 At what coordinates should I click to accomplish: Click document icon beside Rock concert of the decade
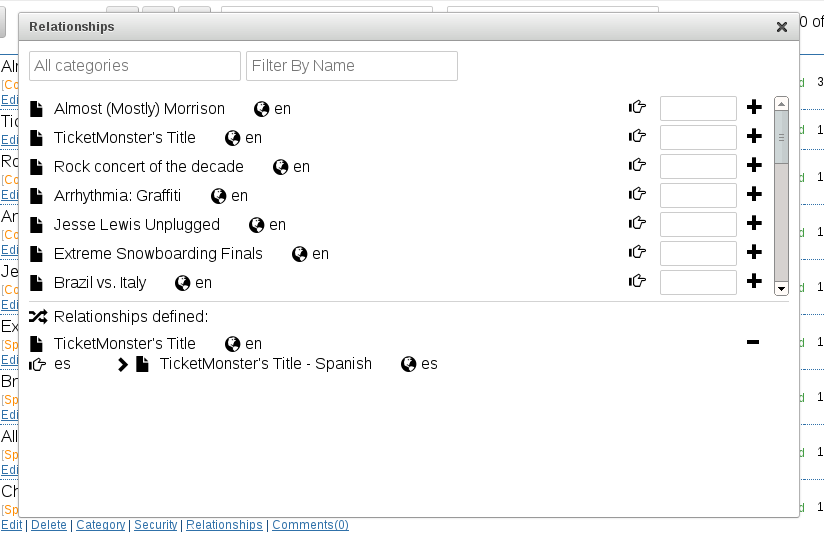36,167
